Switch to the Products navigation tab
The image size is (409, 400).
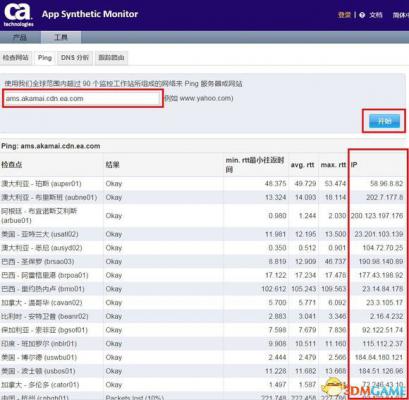[20, 37]
